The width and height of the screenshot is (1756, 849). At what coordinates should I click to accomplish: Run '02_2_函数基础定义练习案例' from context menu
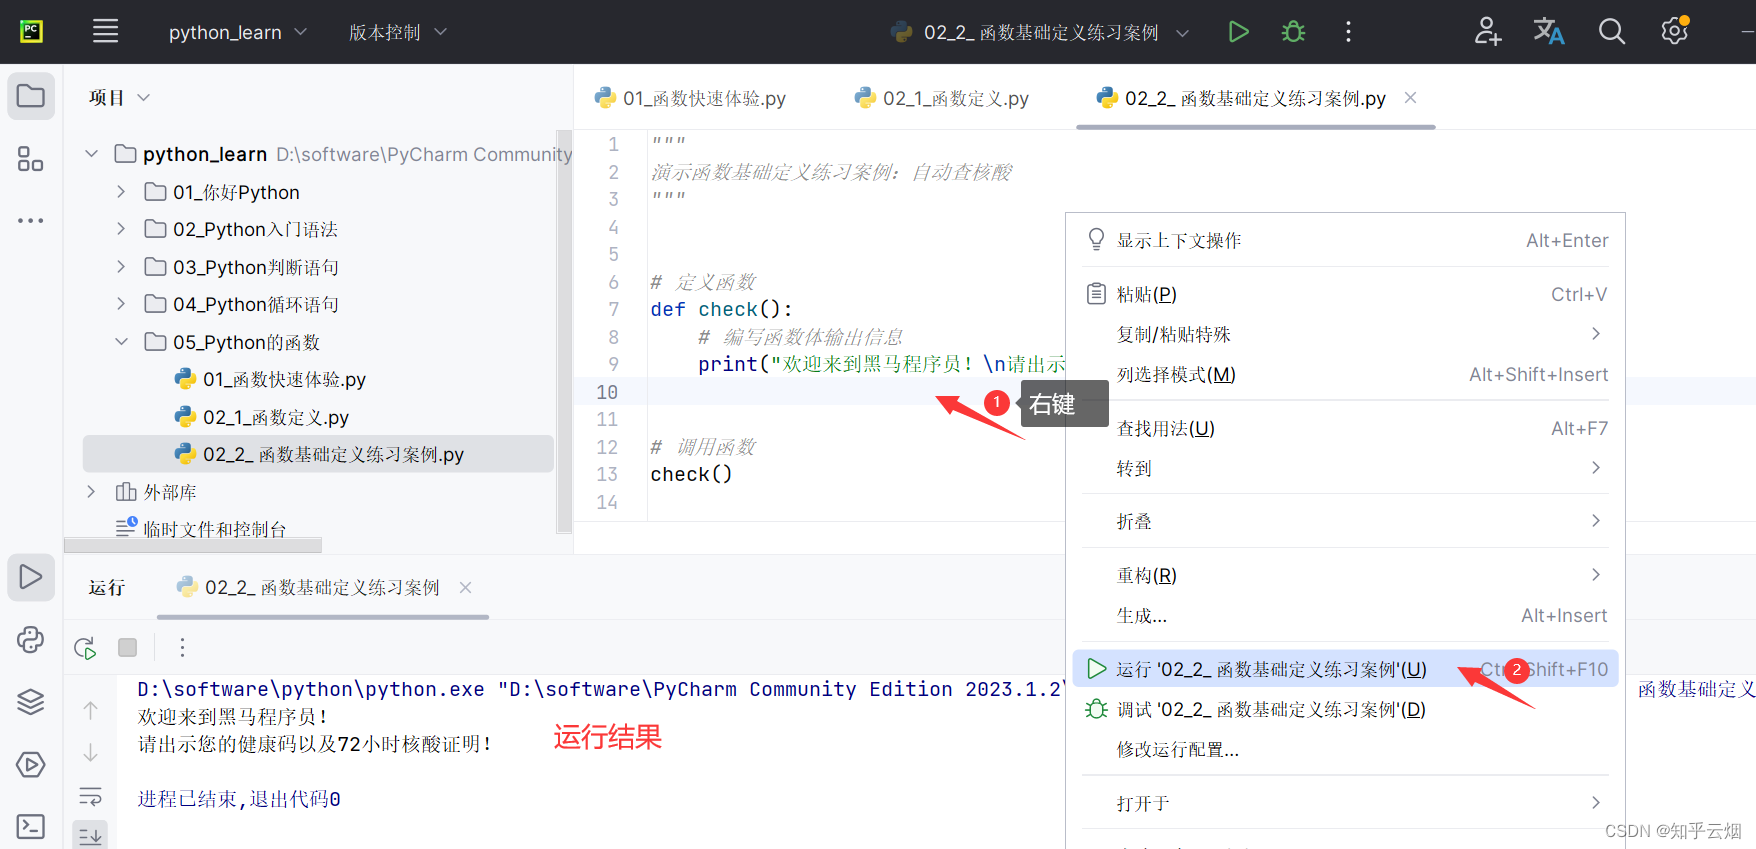(x=1345, y=669)
